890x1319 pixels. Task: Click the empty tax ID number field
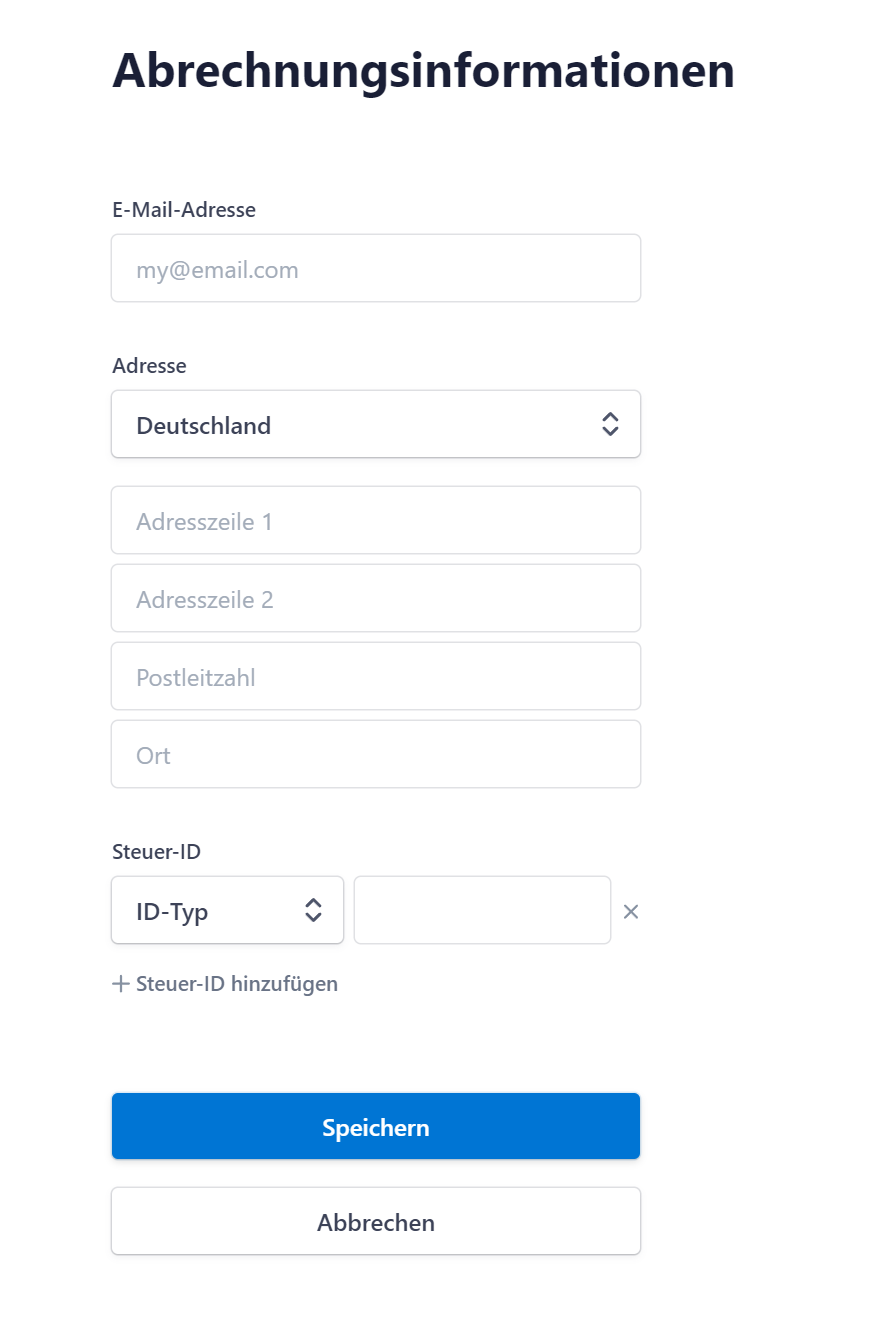point(482,910)
